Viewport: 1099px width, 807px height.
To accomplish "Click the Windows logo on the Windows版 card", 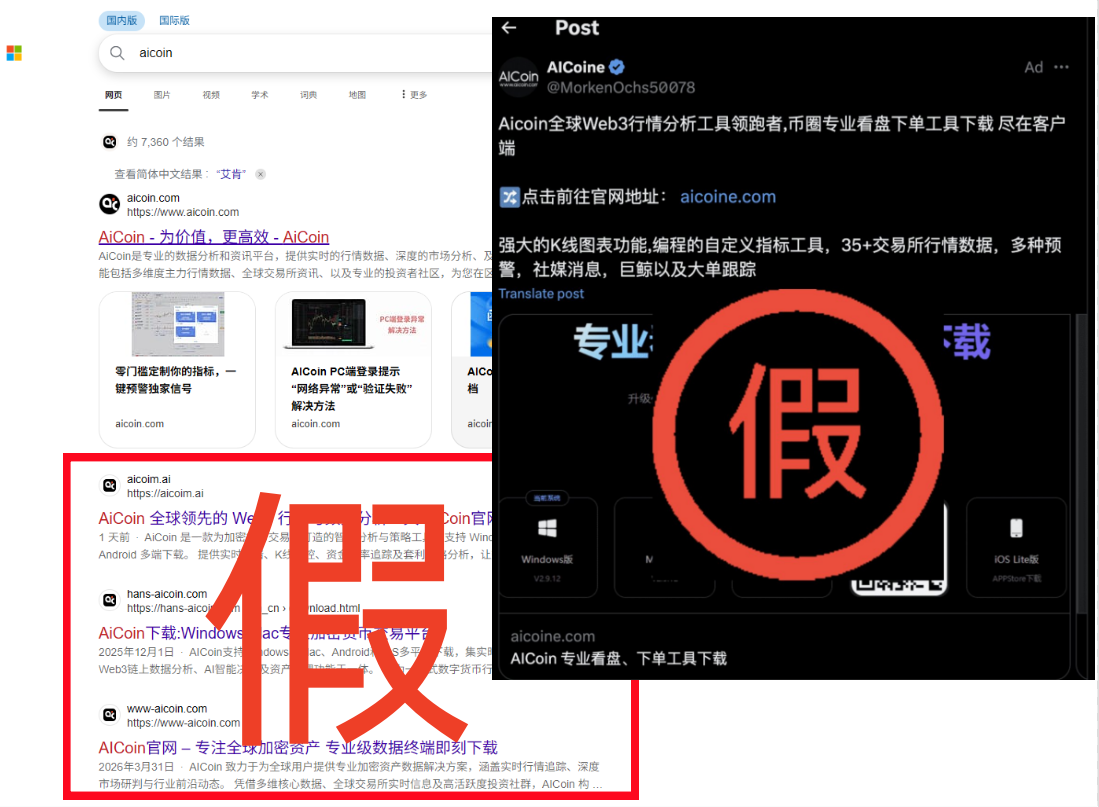I will pos(548,527).
